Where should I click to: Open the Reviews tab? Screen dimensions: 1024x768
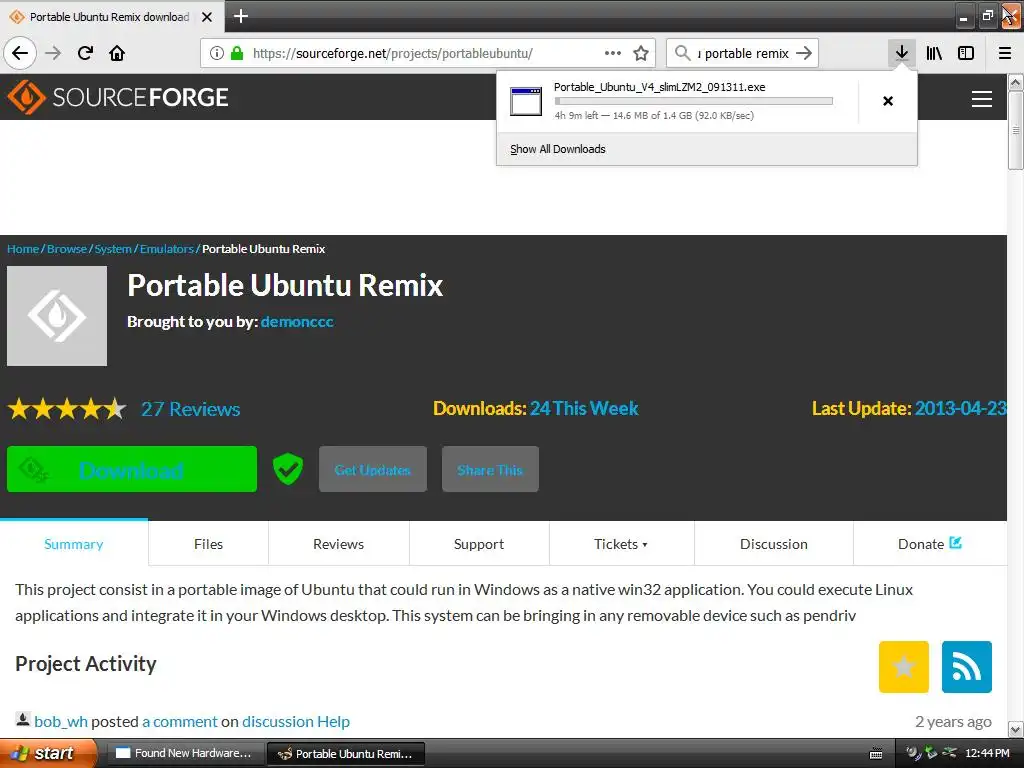coord(338,544)
